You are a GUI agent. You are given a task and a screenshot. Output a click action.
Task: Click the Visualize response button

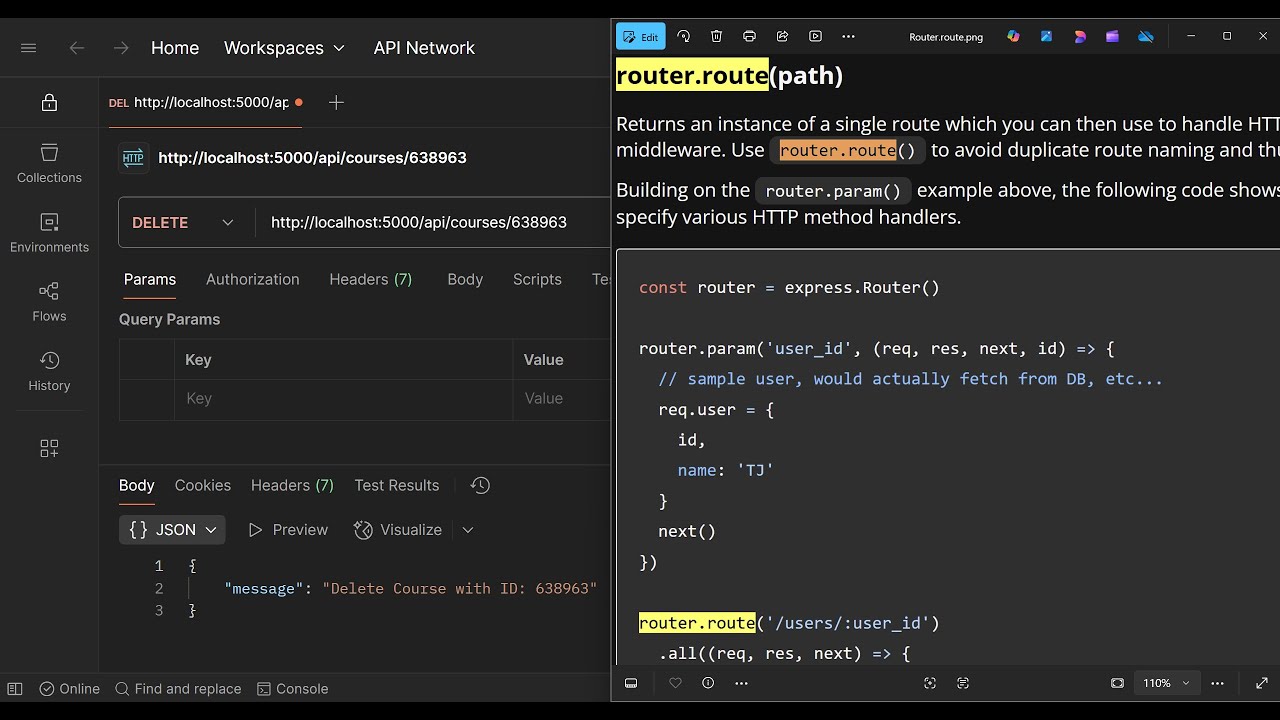(x=398, y=530)
